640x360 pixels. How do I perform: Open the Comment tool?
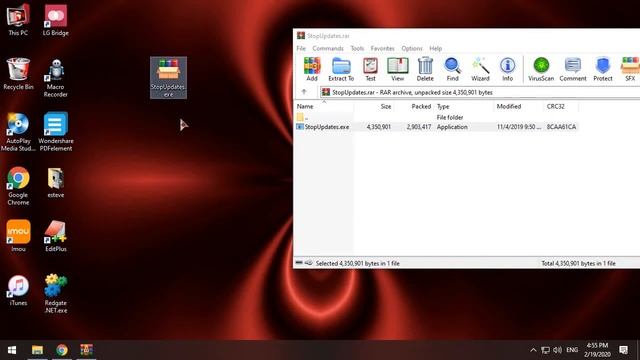(573, 69)
